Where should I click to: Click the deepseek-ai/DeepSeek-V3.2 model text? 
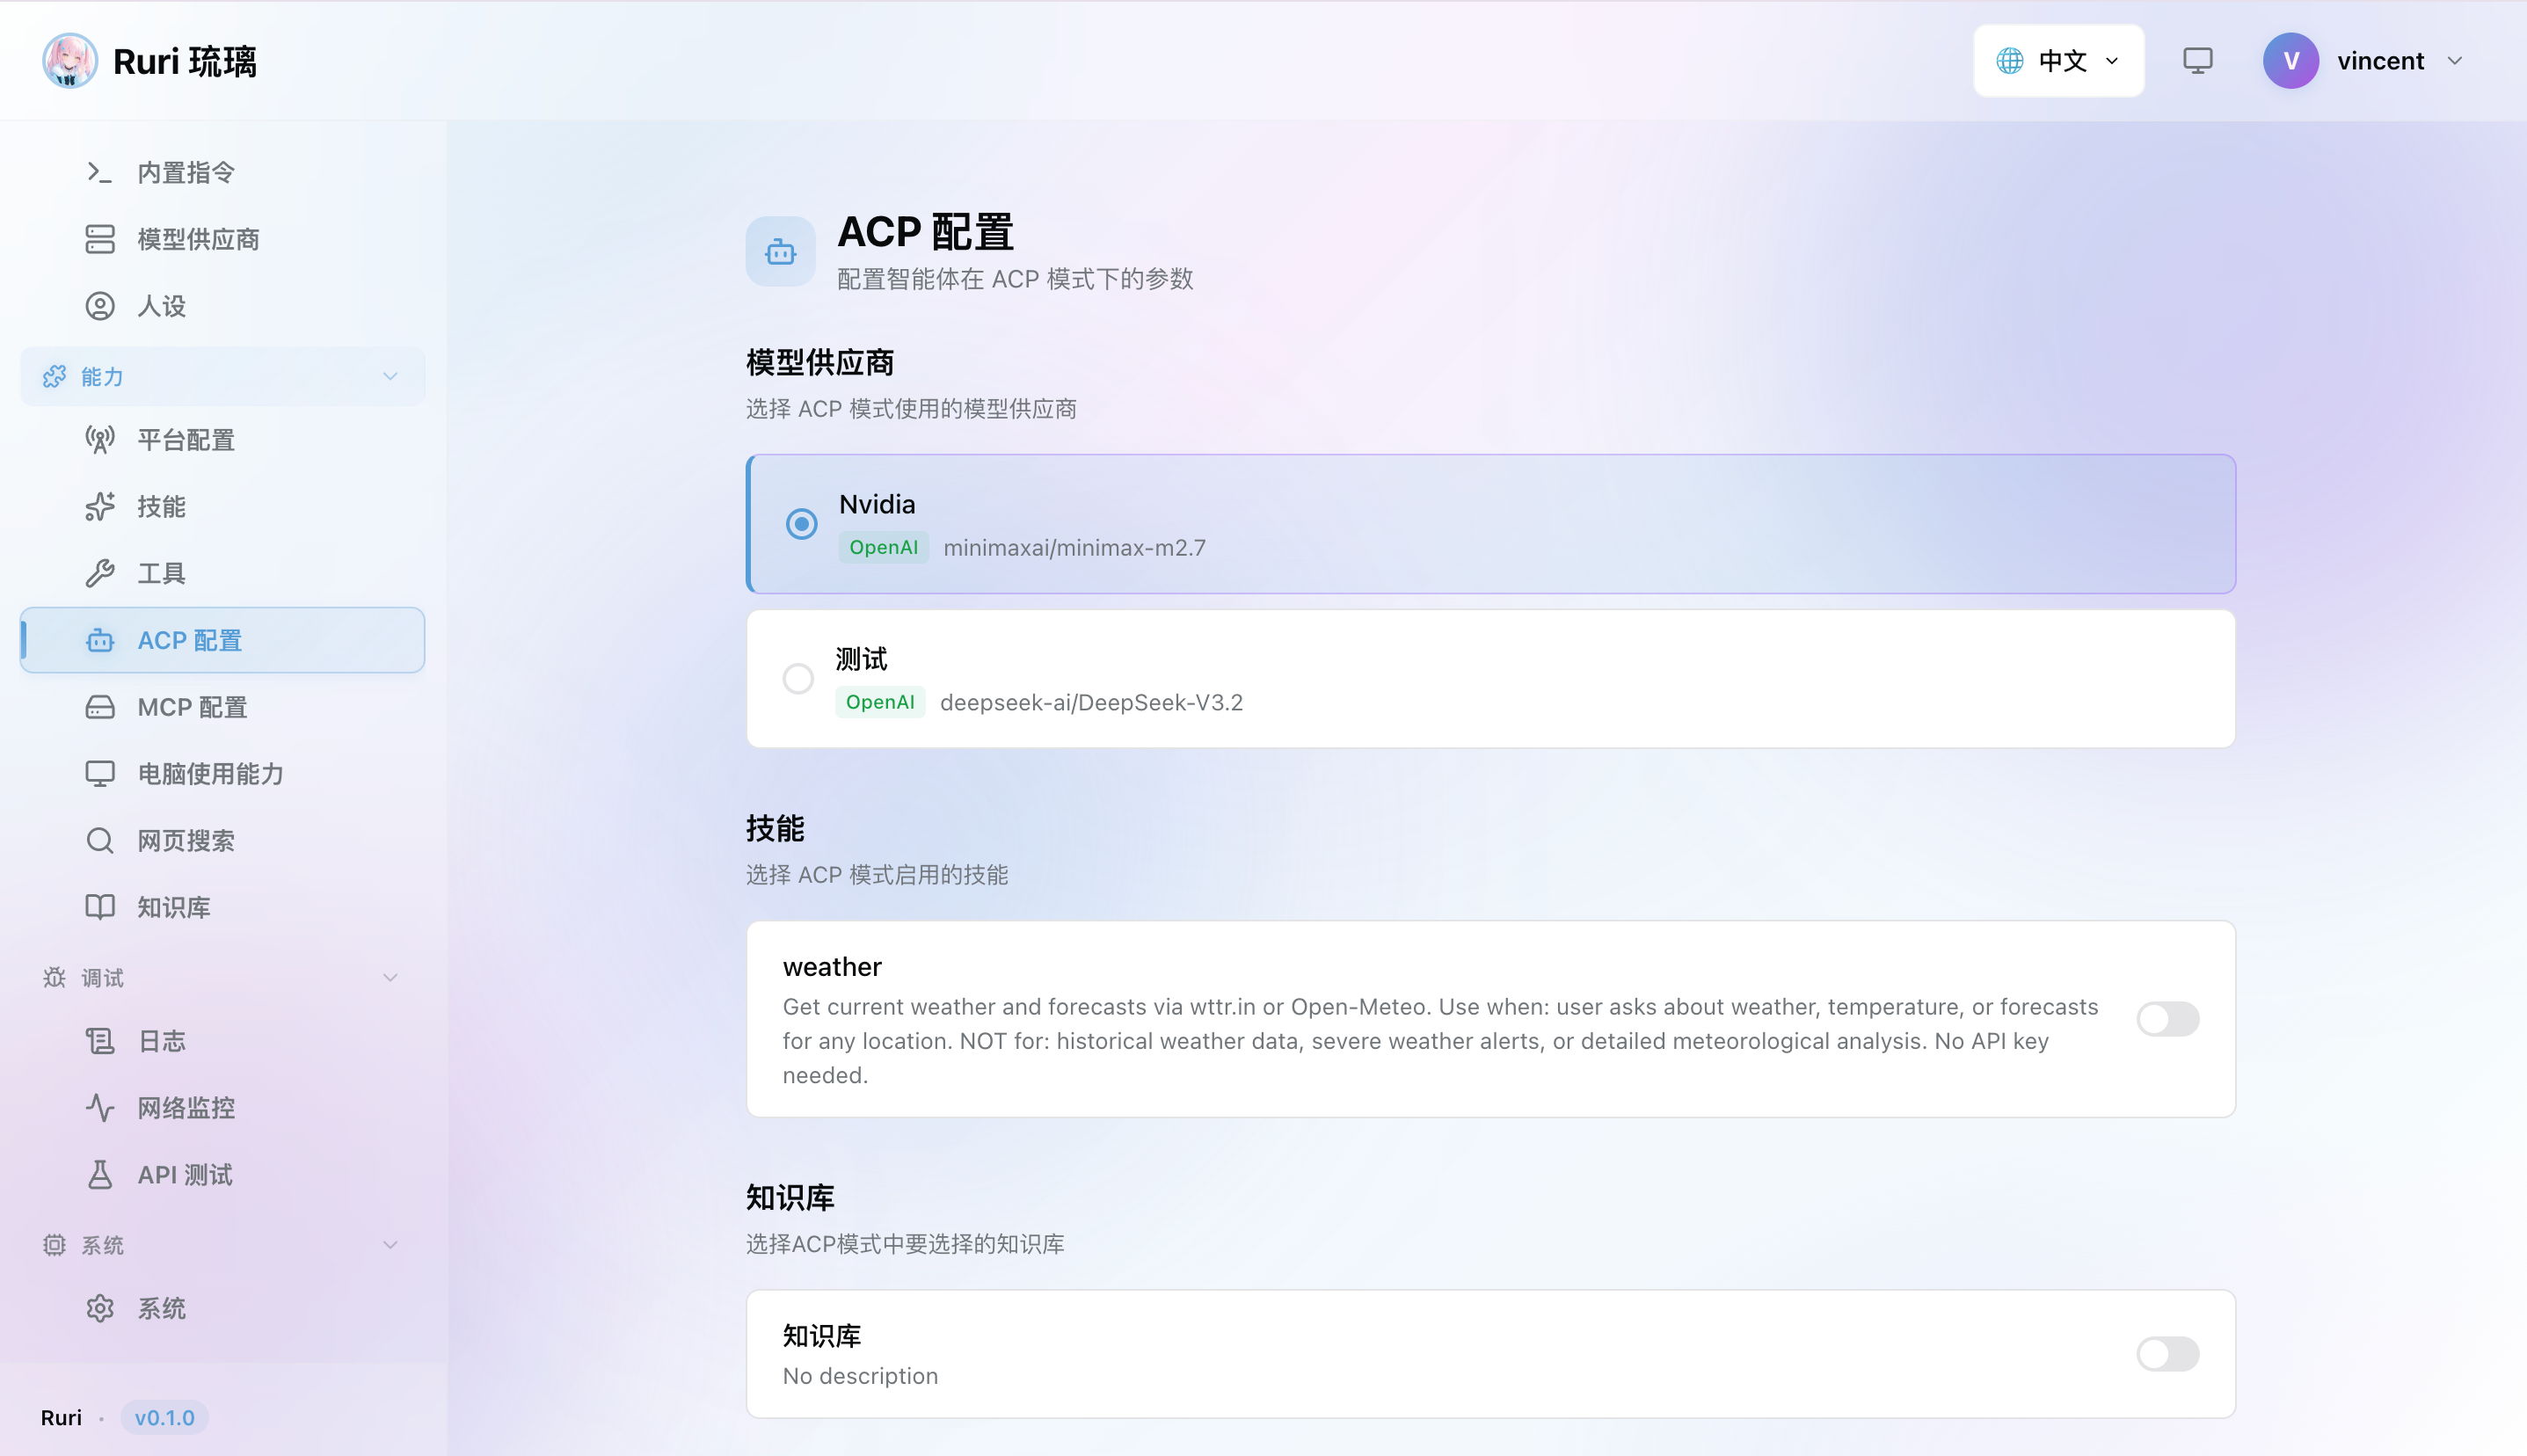pos(1091,702)
